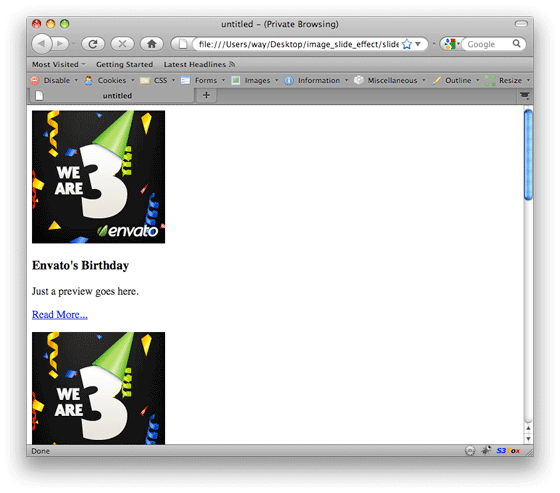Open a new tab with the plus button
560x493 pixels.
tap(206, 95)
